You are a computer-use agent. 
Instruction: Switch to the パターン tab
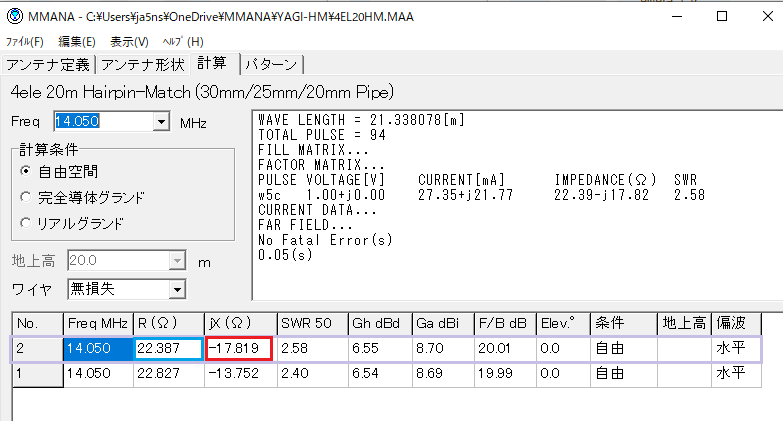point(272,65)
